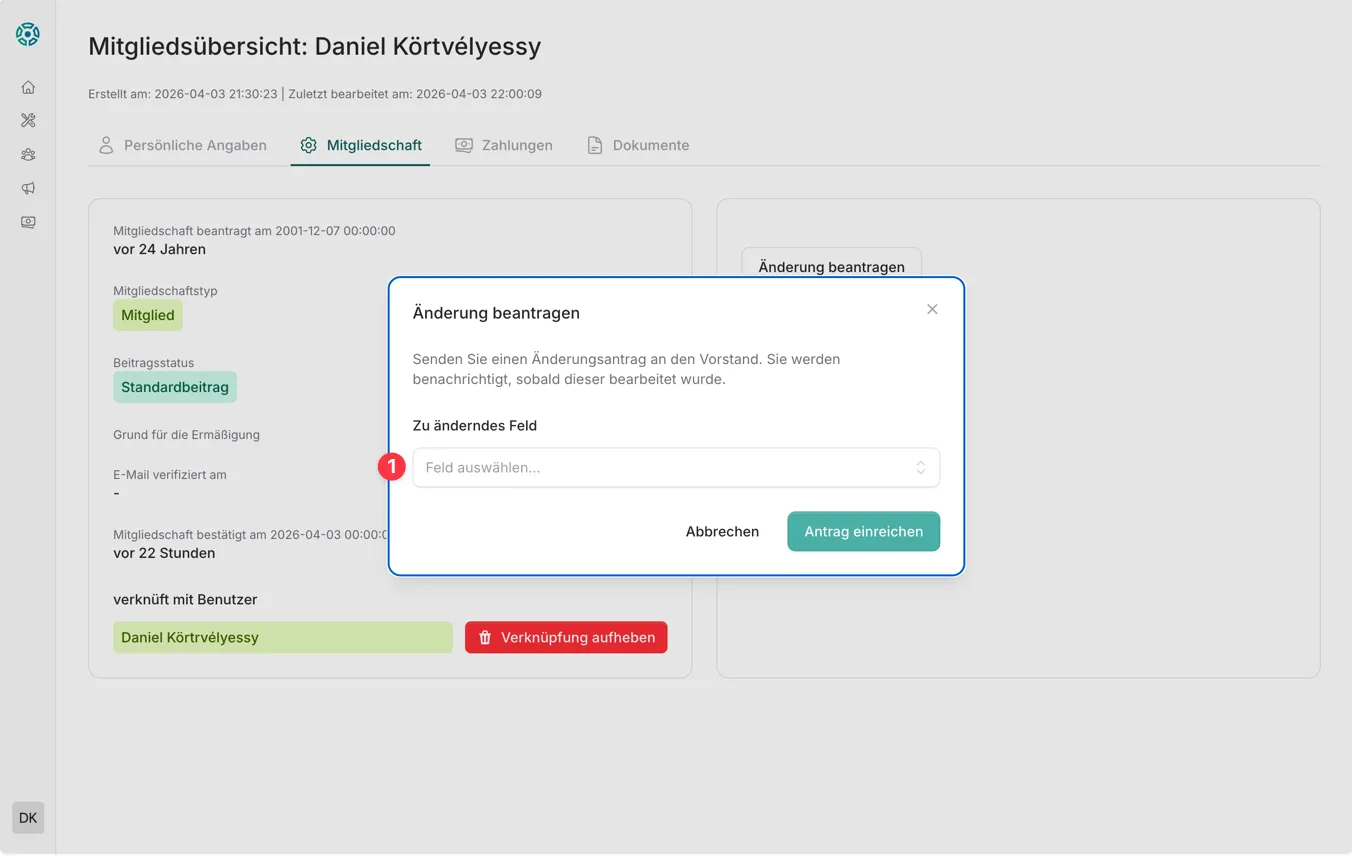Click Abbrechen to cancel the request
The height and width of the screenshot is (856, 1352).
[722, 531]
